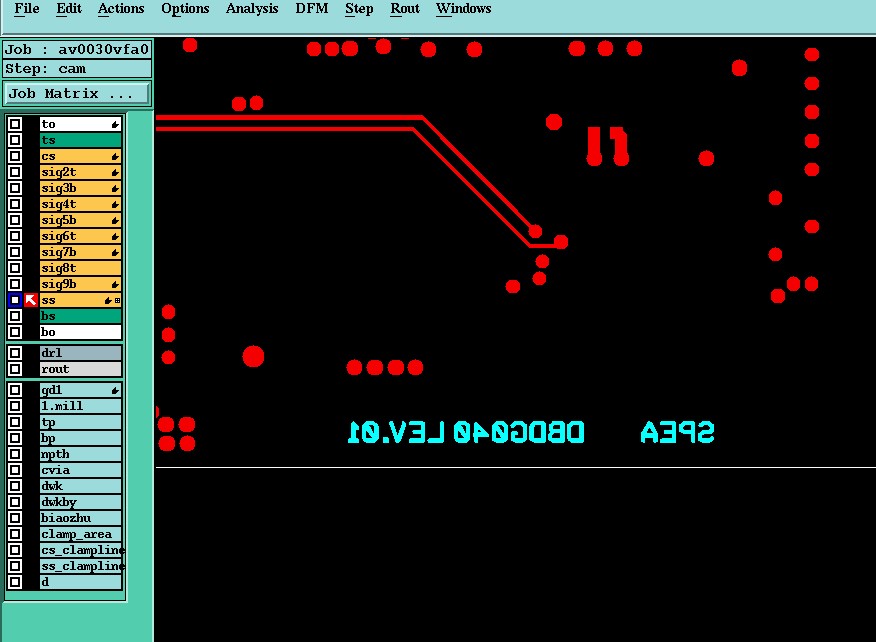The image size is (876, 642).
Task: Click the Job Matrix ... button
Action: tap(77, 93)
